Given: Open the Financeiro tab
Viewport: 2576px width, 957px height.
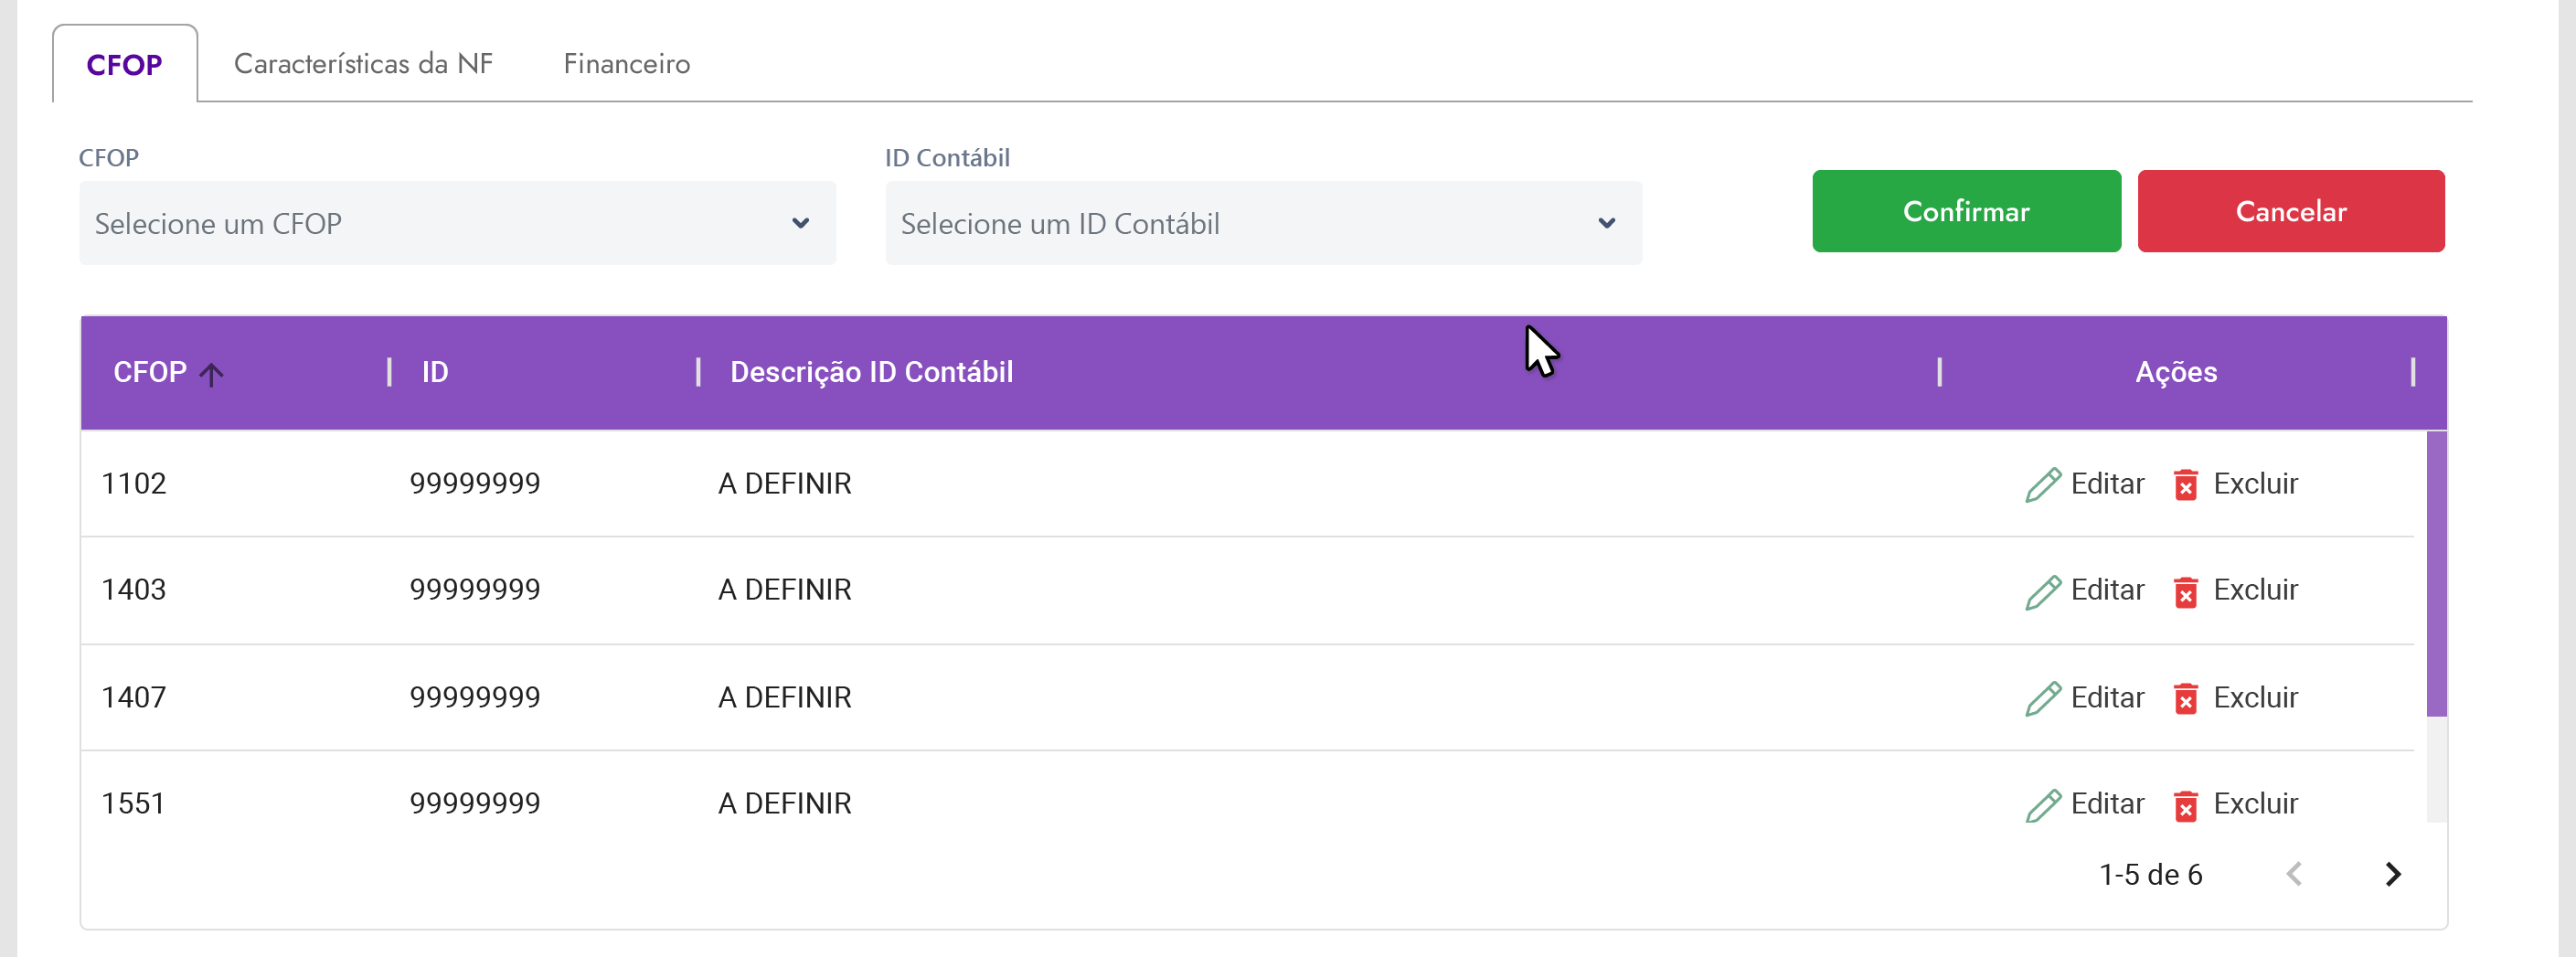Looking at the screenshot, I should (626, 64).
